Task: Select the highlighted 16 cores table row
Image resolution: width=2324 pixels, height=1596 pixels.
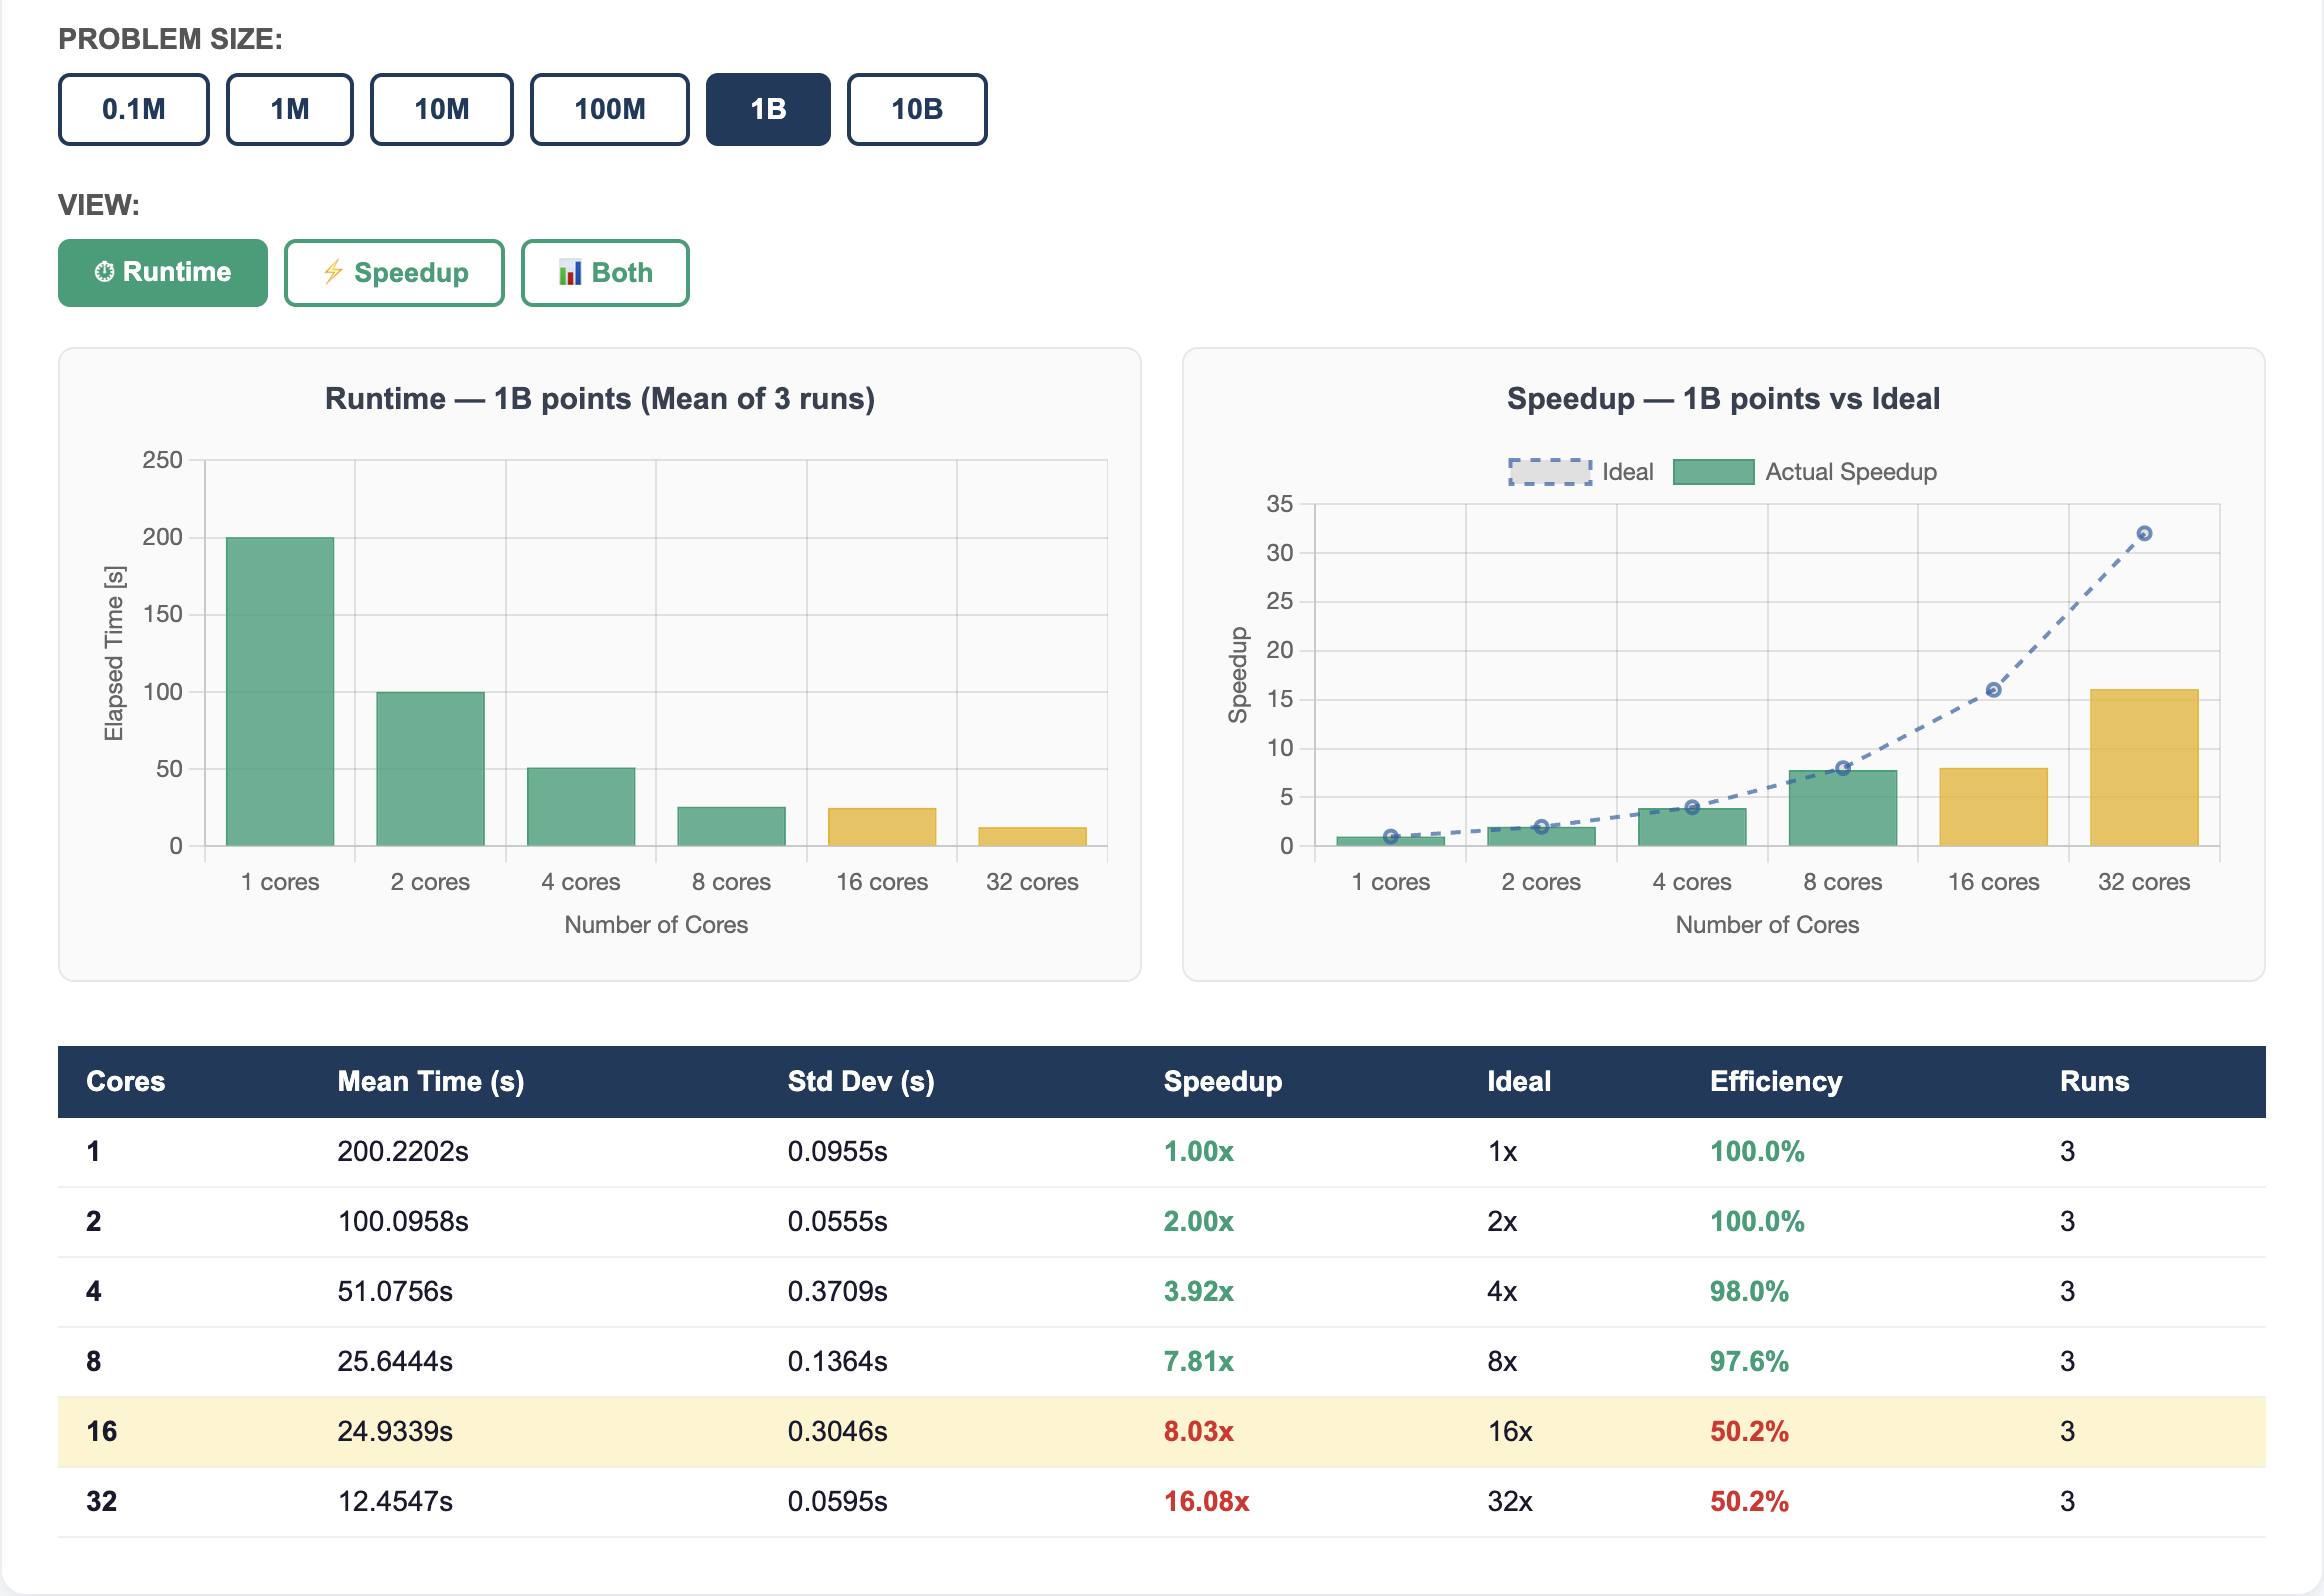Action: coord(1162,1431)
